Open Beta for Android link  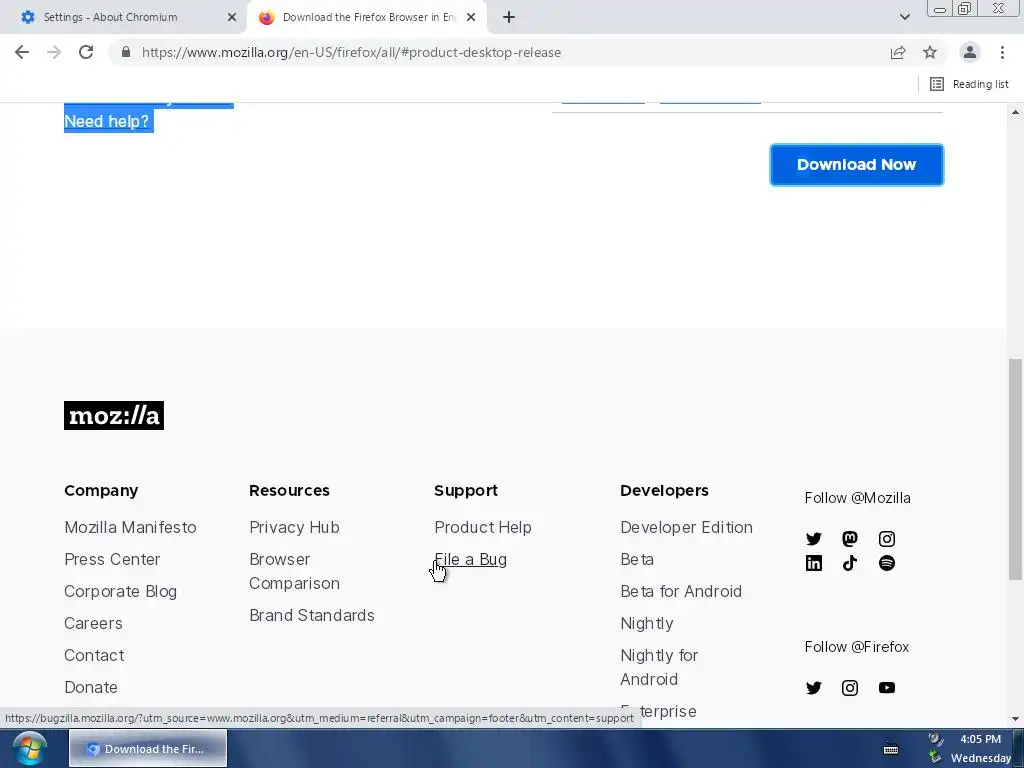(680, 591)
